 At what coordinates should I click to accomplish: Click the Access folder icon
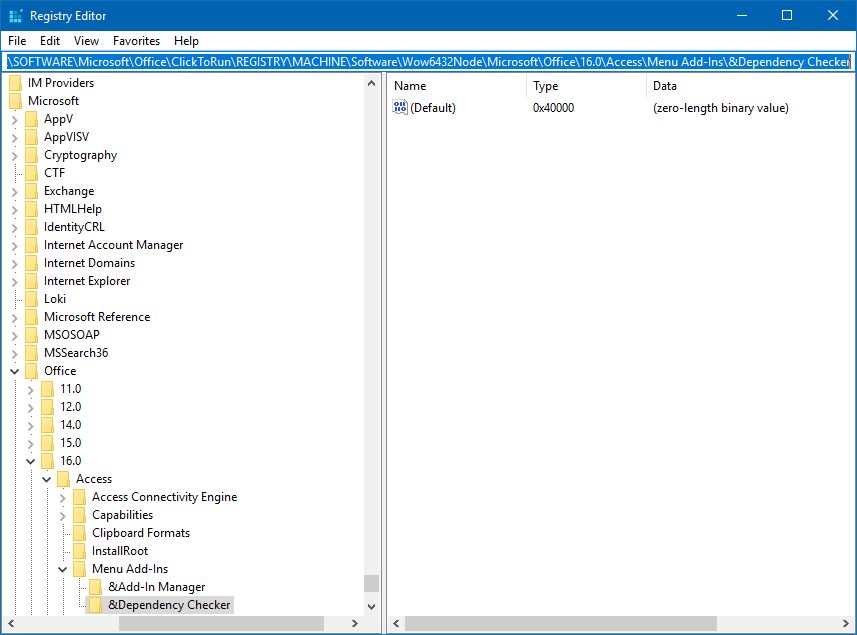point(63,479)
